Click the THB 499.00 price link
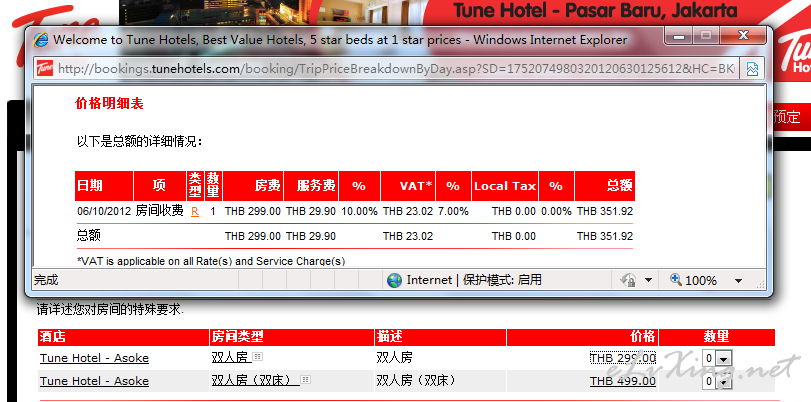Image resolution: width=811 pixels, height=402 pixels. pos(623,381)
